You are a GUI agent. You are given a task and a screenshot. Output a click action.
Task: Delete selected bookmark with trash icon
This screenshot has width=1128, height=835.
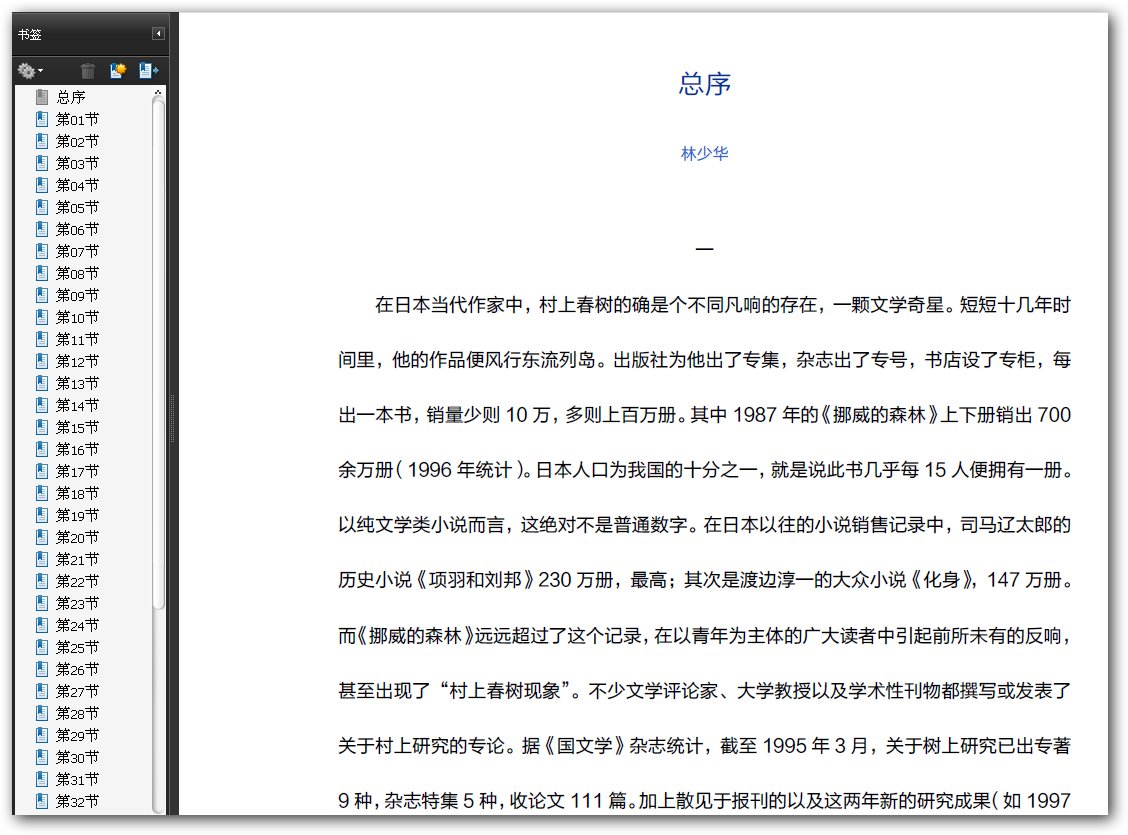tap(88, 70)
